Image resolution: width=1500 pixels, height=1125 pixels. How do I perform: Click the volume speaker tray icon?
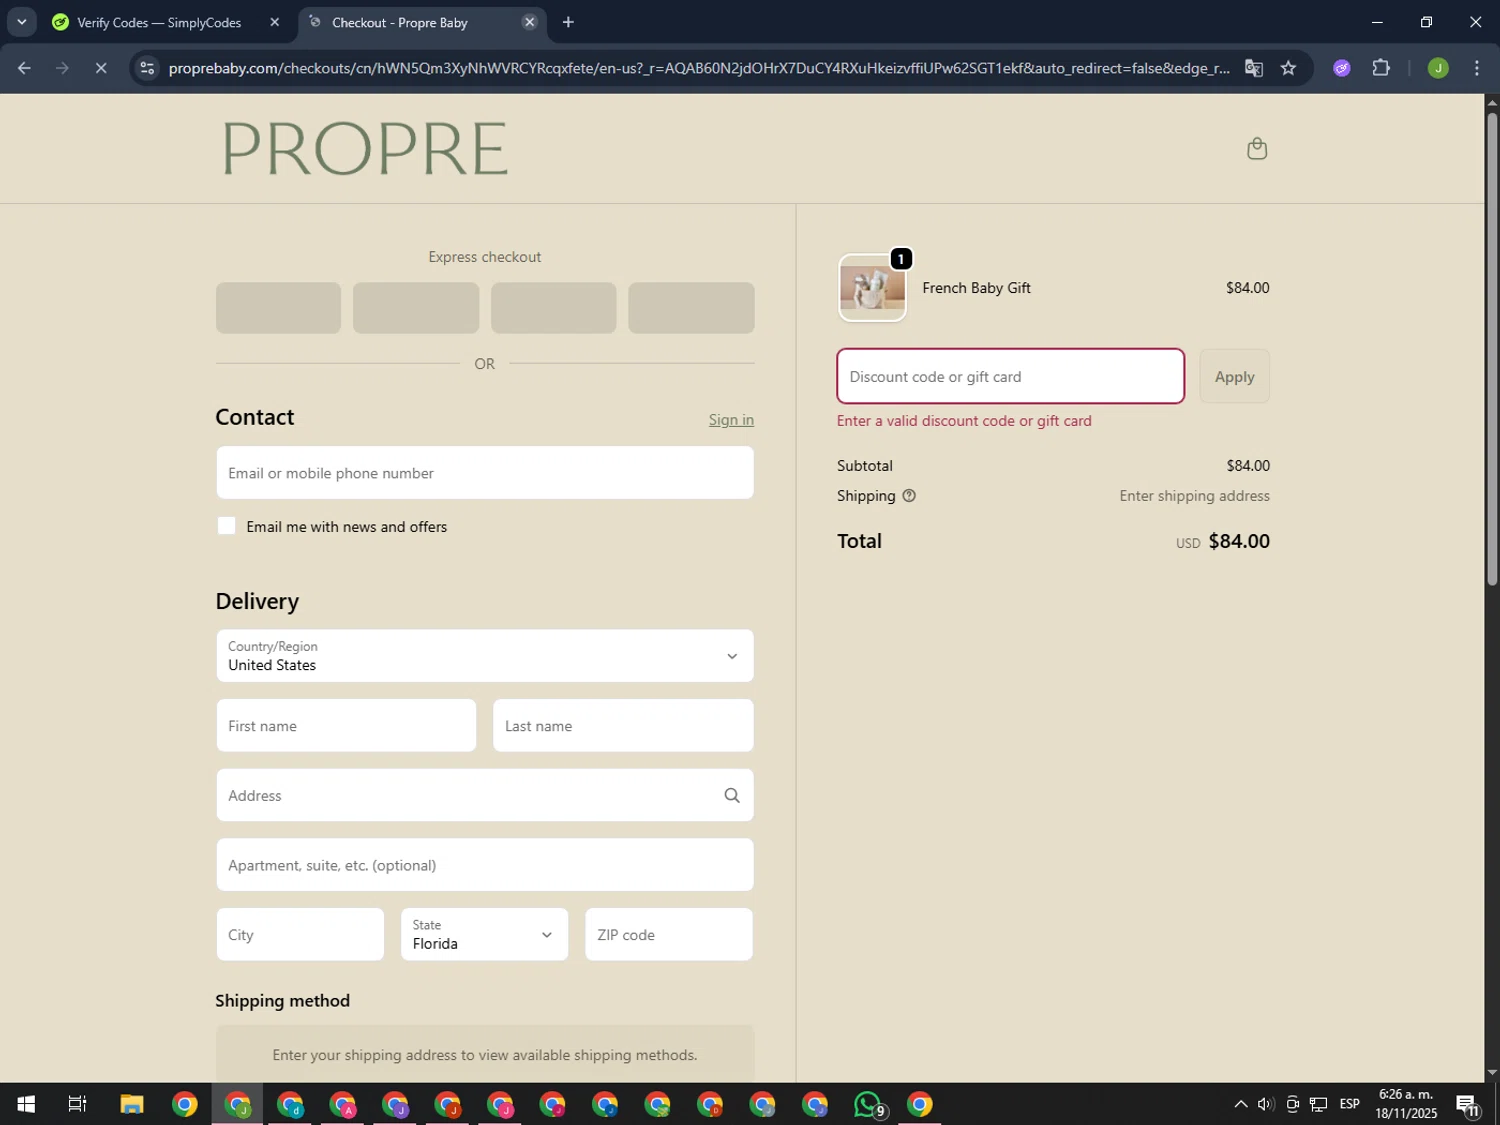click(x=1266, y=1104)
